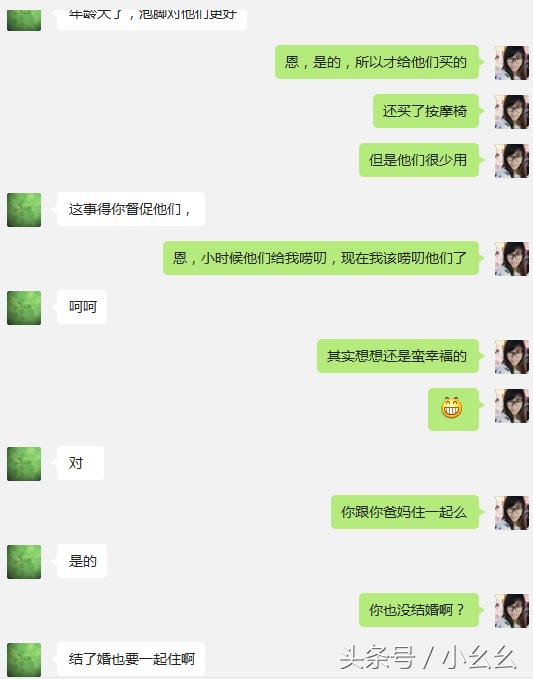
Task: Click the grinning emoji message bubble
Action: pos(453,409)
